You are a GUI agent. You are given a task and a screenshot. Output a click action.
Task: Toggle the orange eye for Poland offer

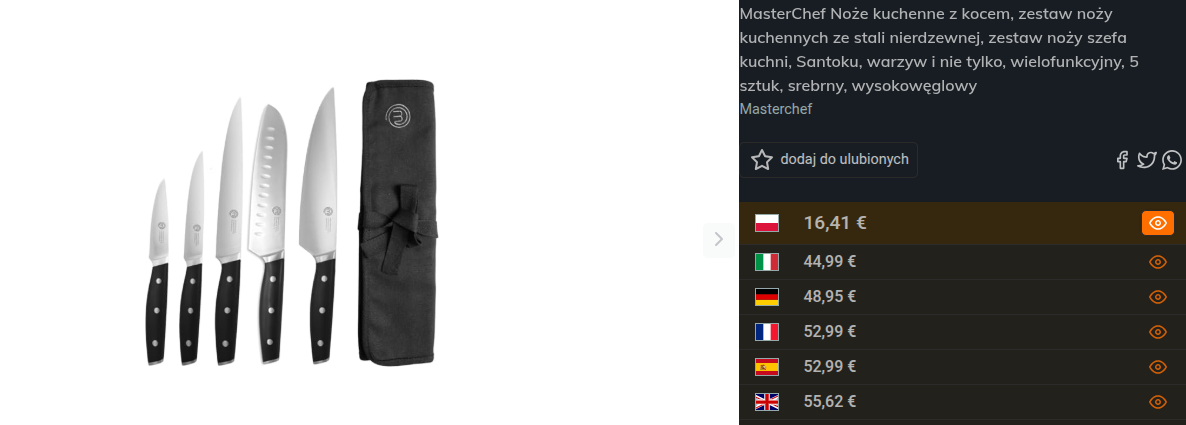[1157, 223]
